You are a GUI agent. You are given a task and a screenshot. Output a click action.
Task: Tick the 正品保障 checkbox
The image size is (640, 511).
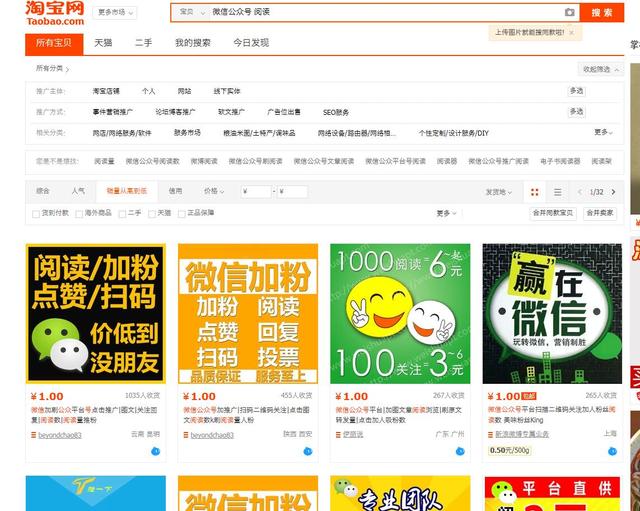coord(182,214)
